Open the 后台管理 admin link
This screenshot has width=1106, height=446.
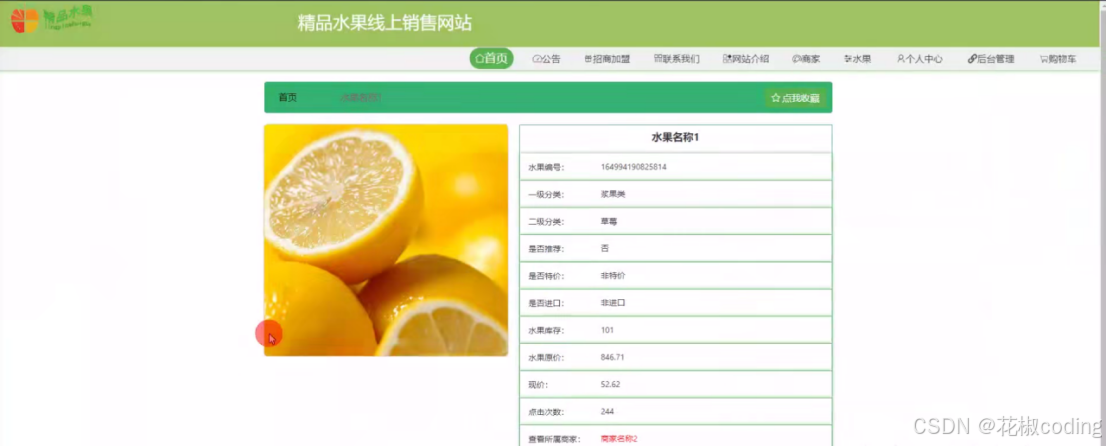[x=991, y=59]
